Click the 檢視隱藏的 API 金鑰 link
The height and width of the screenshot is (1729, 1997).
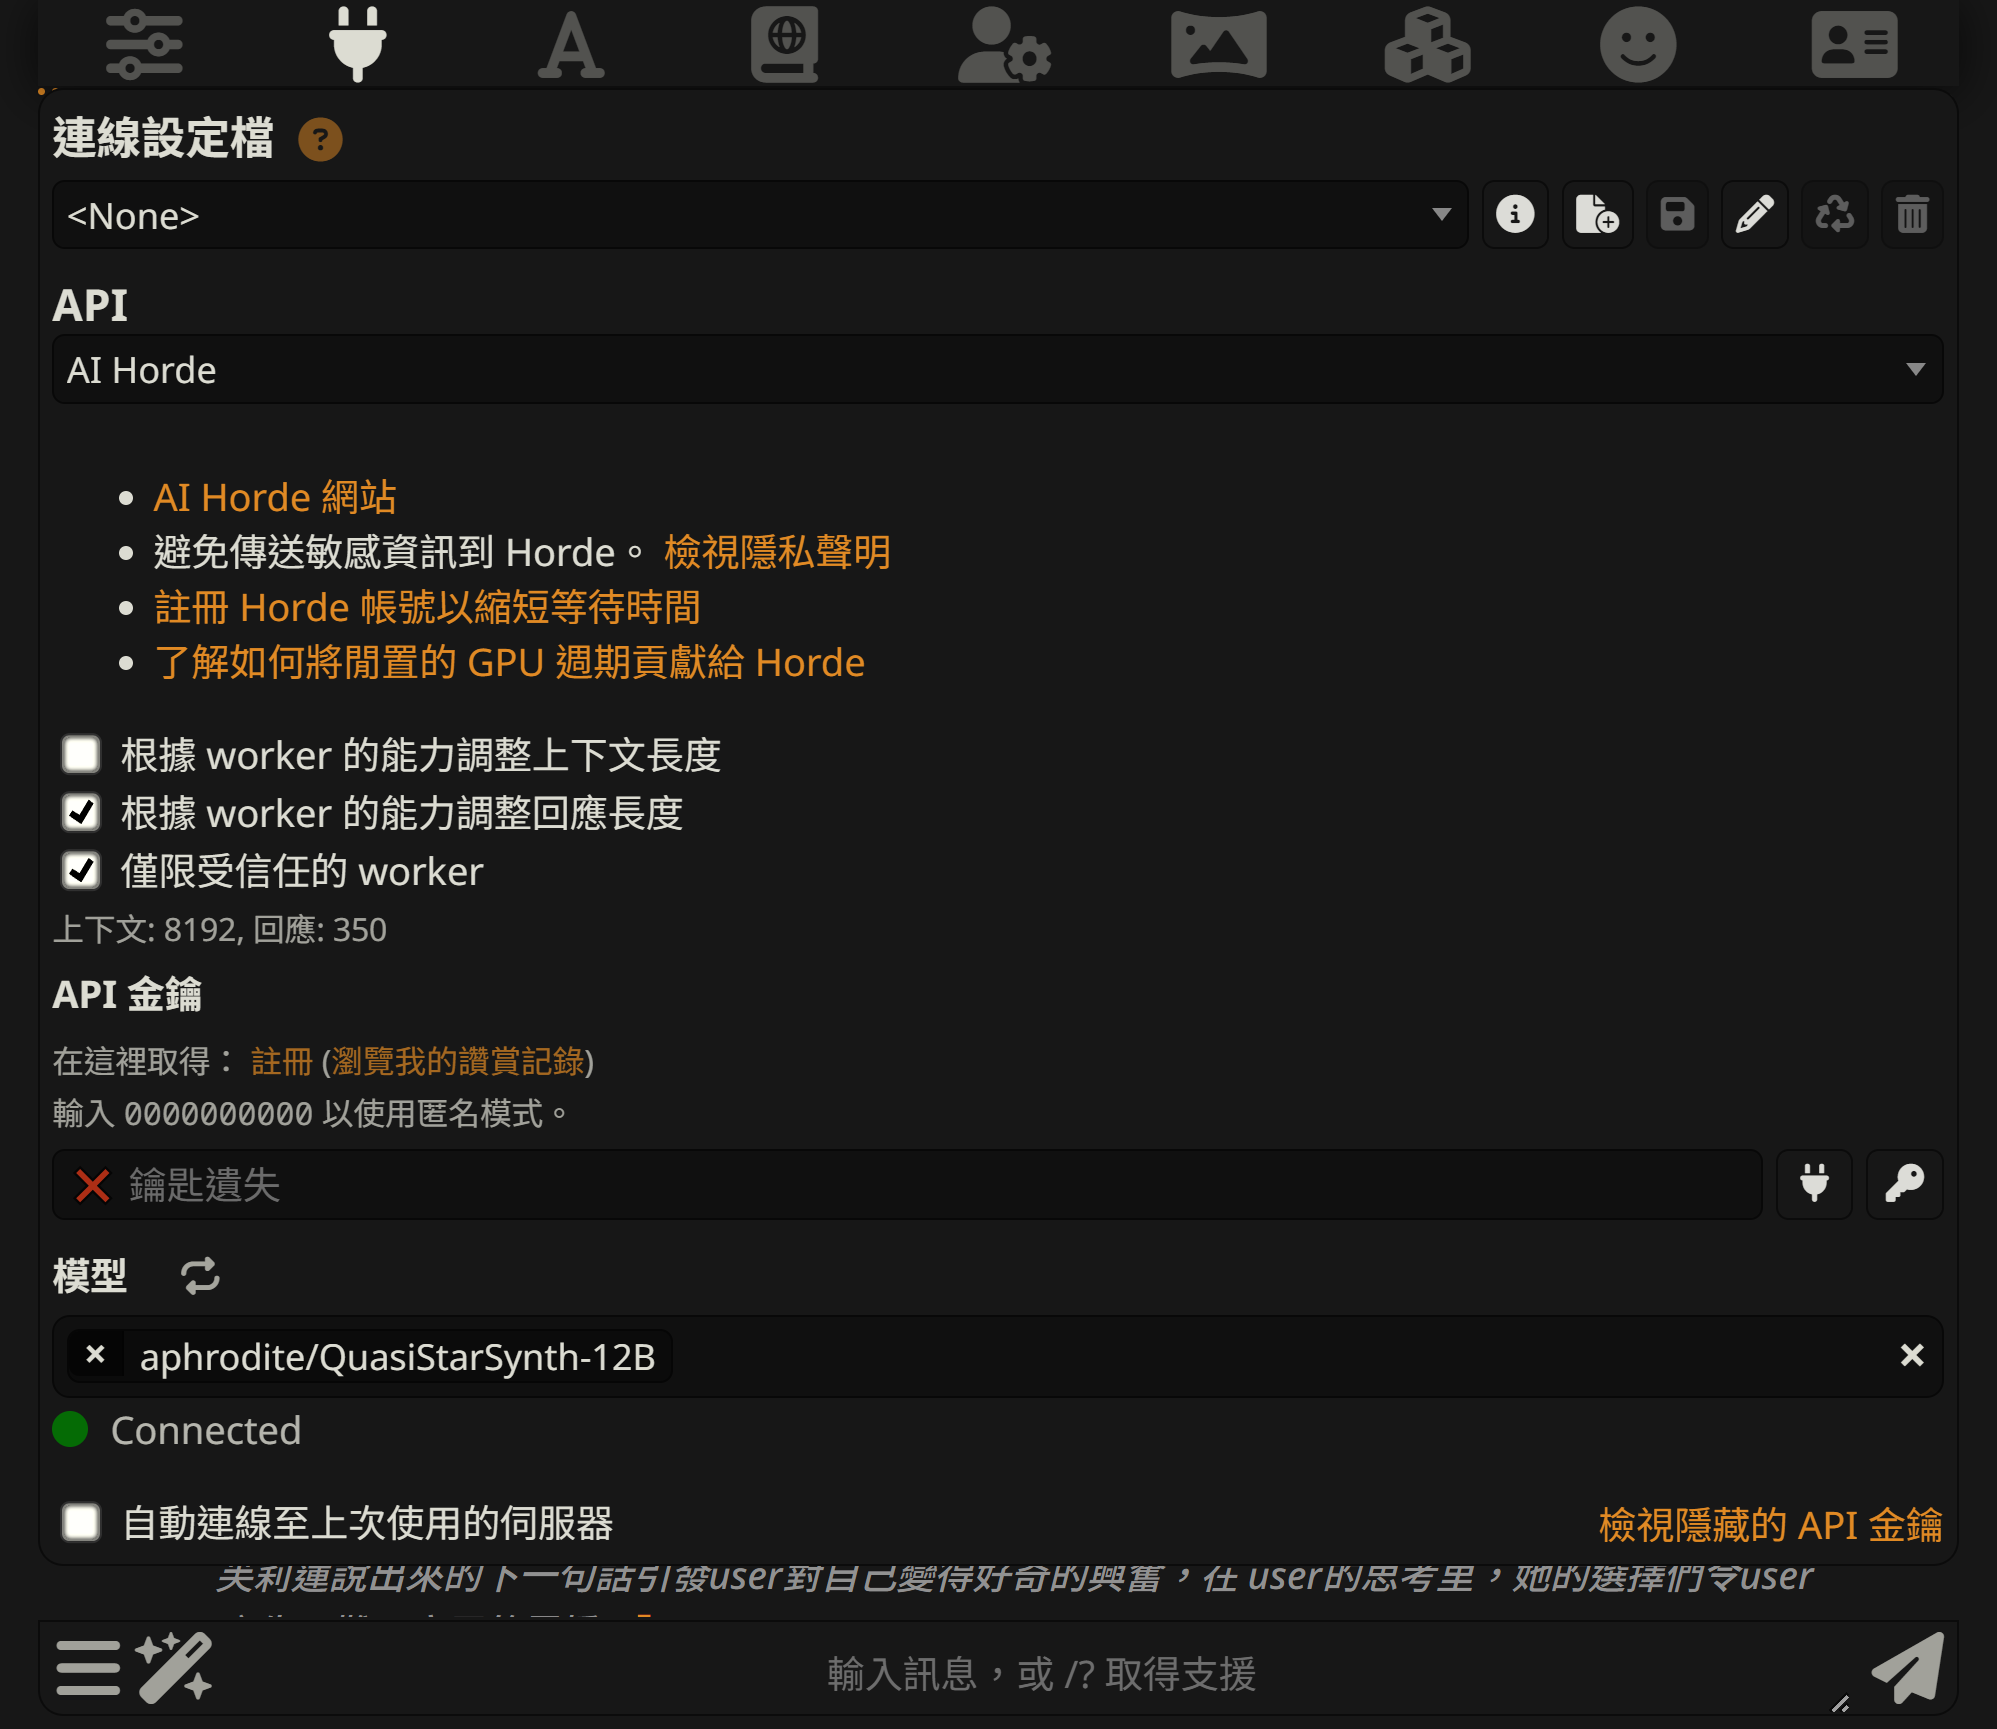tap(1769, 1525)
